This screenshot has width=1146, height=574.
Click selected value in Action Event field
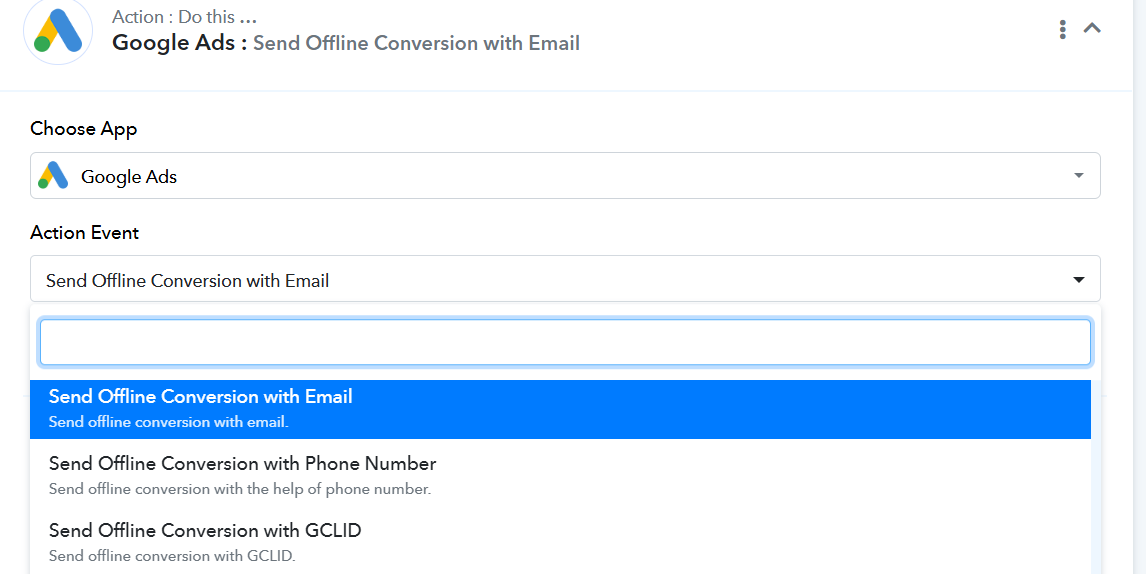[x=187, y=281]
